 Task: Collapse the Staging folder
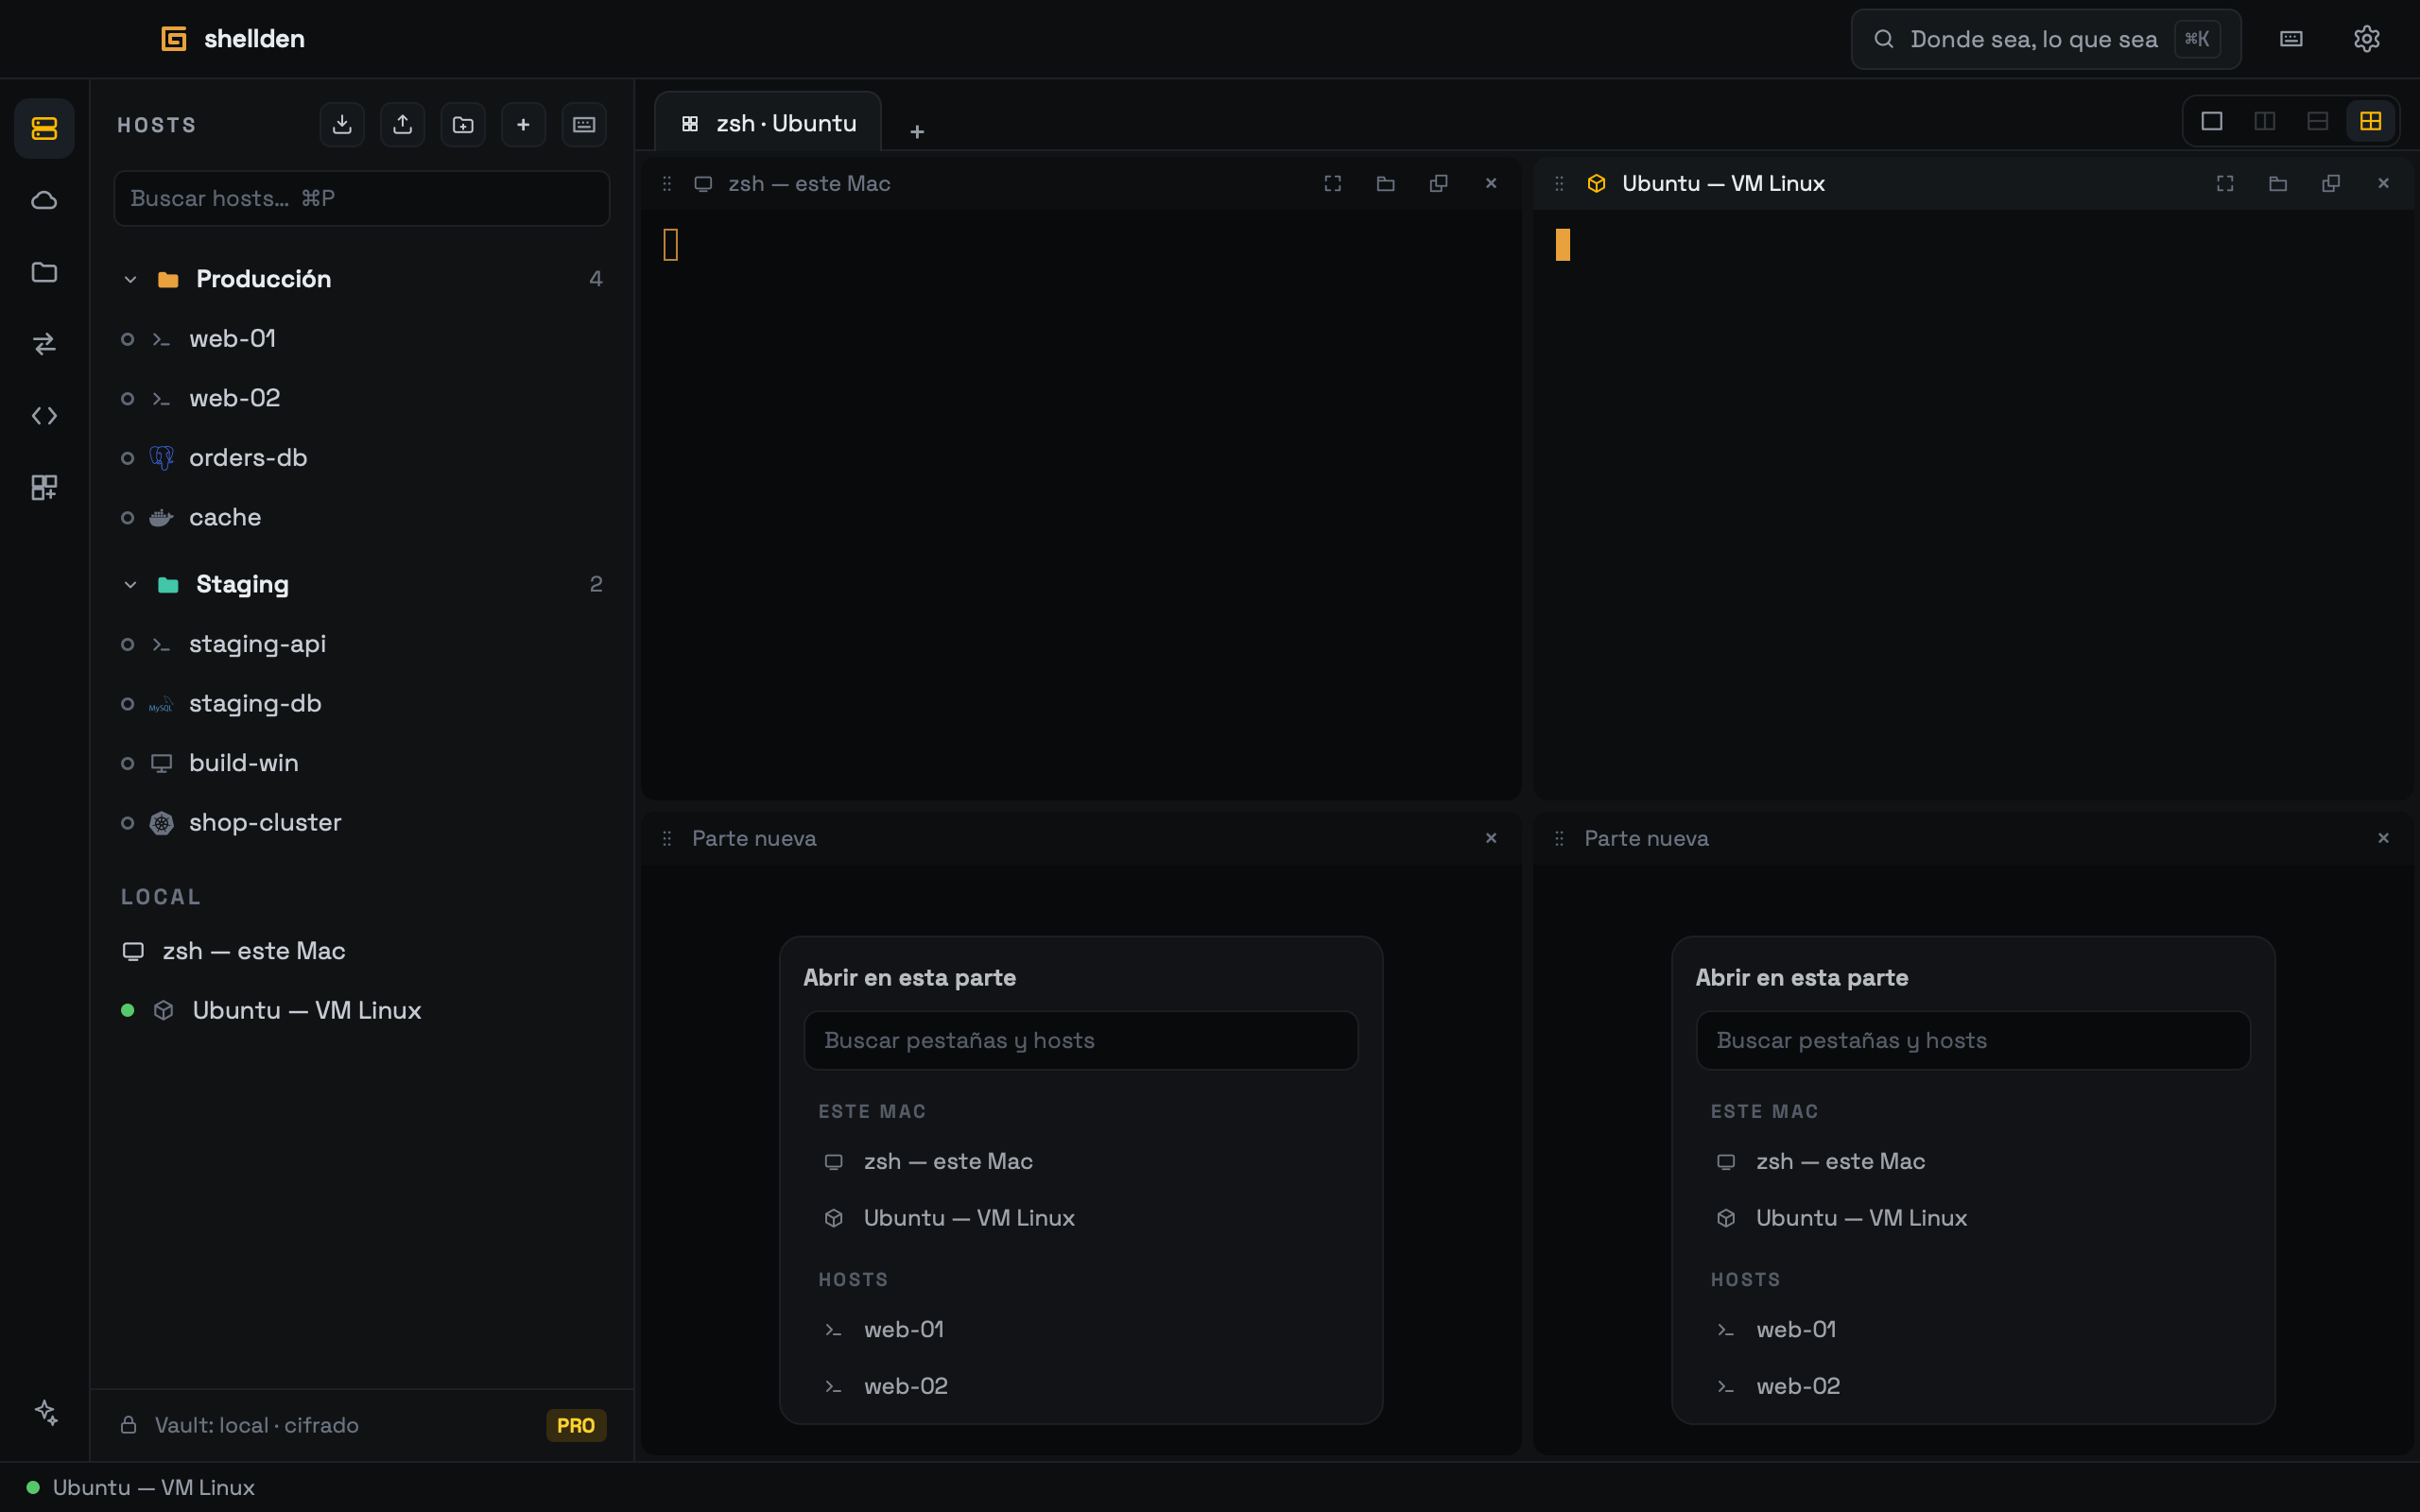tap(130, 585)
